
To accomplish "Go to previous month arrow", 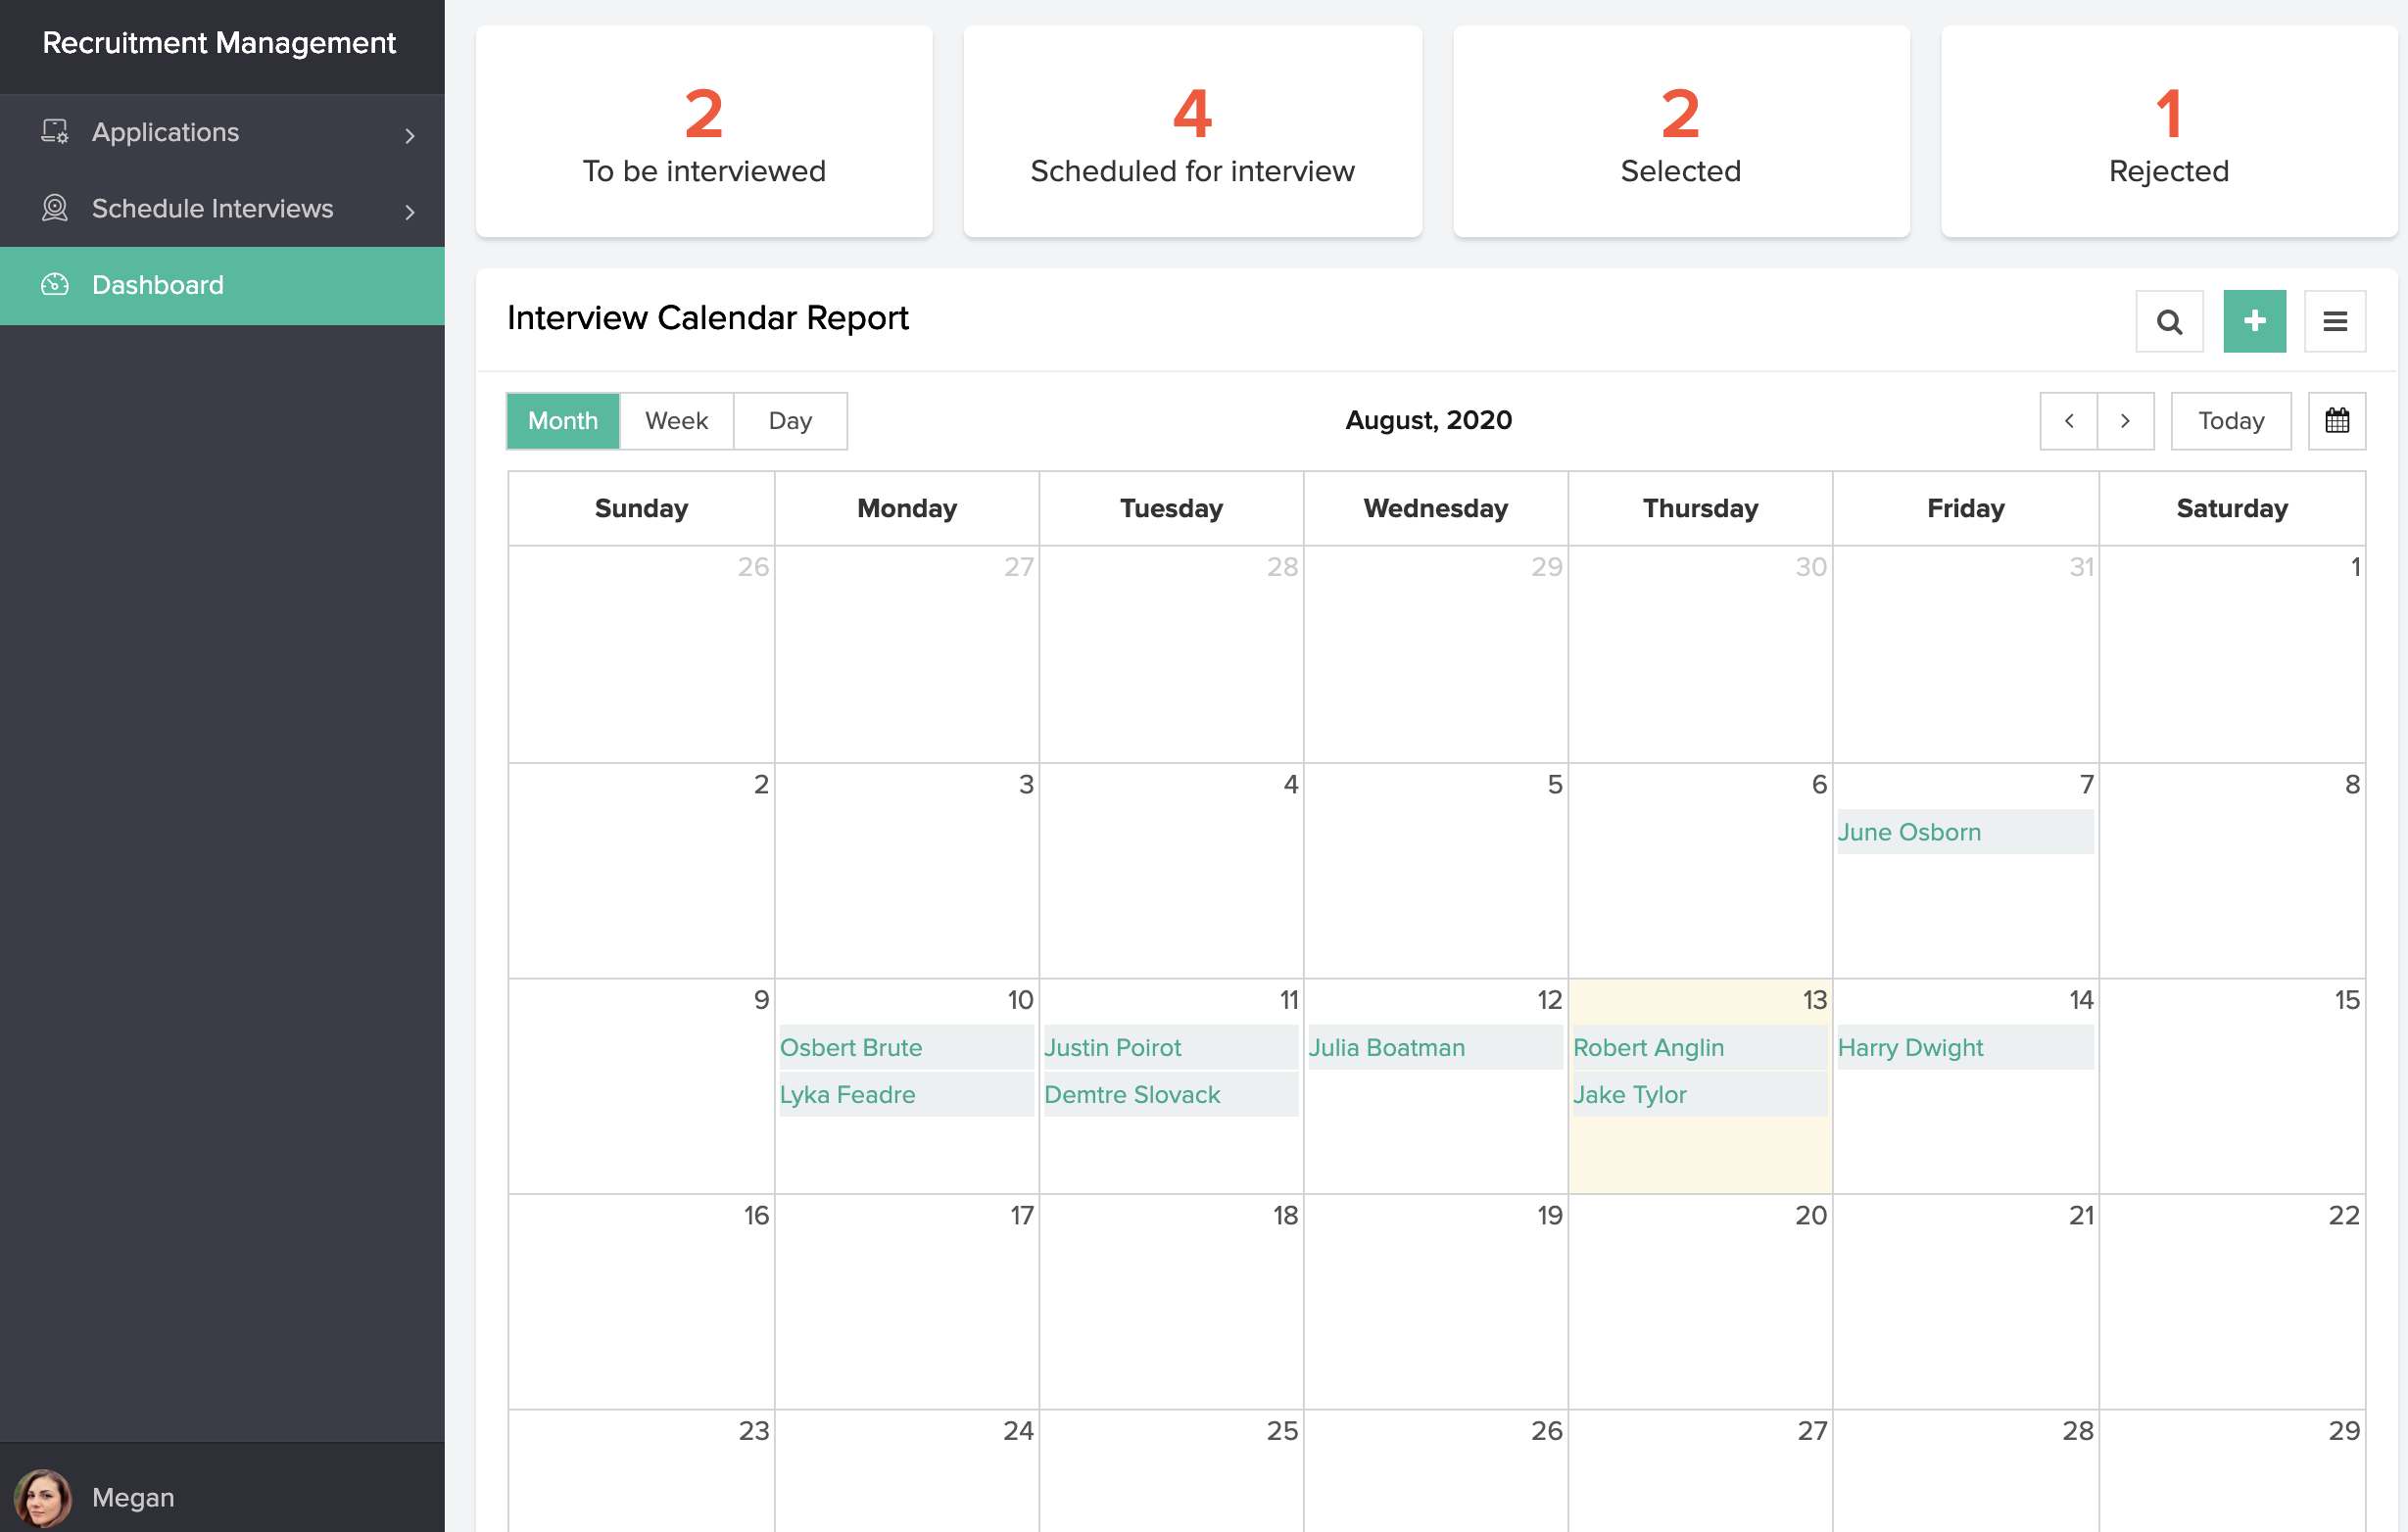I will (x=2068, y=421).
